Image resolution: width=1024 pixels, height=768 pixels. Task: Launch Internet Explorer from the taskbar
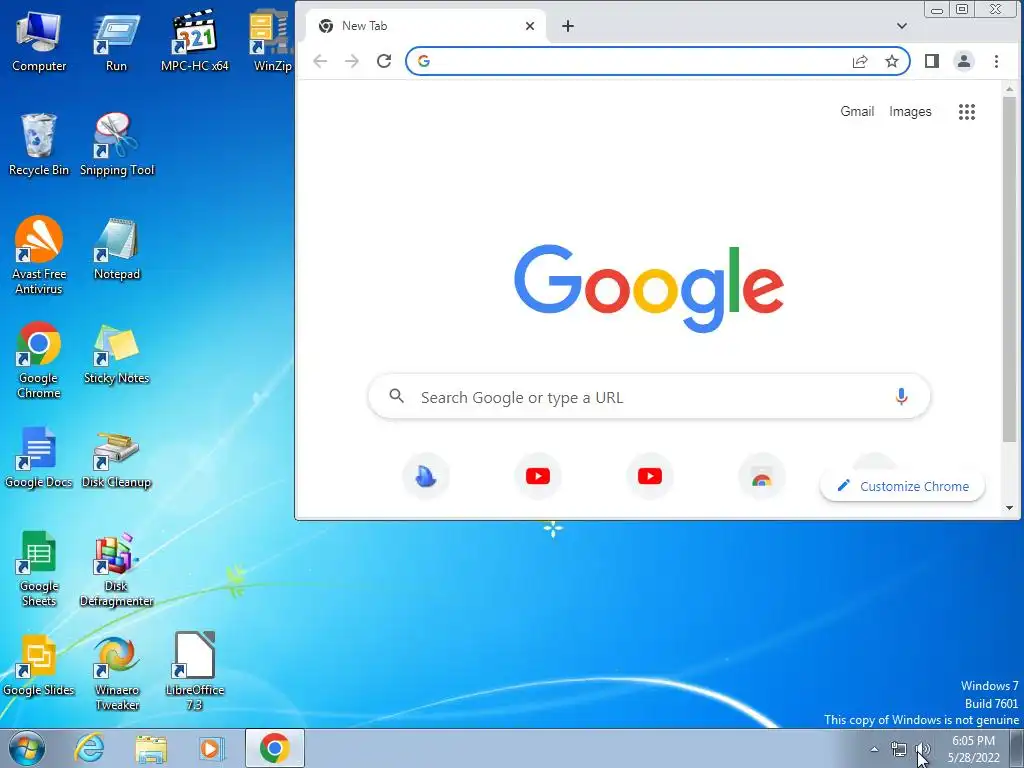(x=89, y=748)
